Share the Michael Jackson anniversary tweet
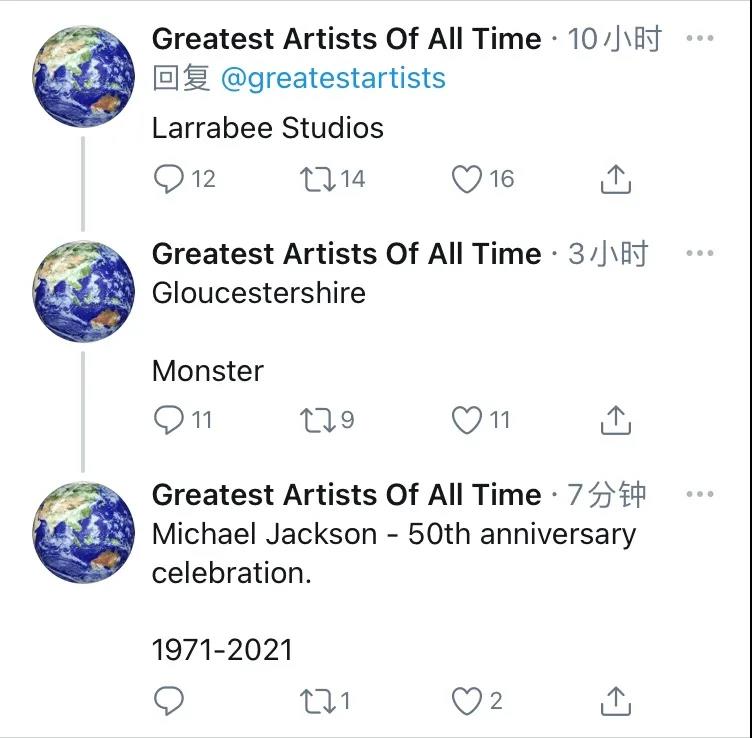Viewport: 752px width, 738px height. tap(615, 701)
